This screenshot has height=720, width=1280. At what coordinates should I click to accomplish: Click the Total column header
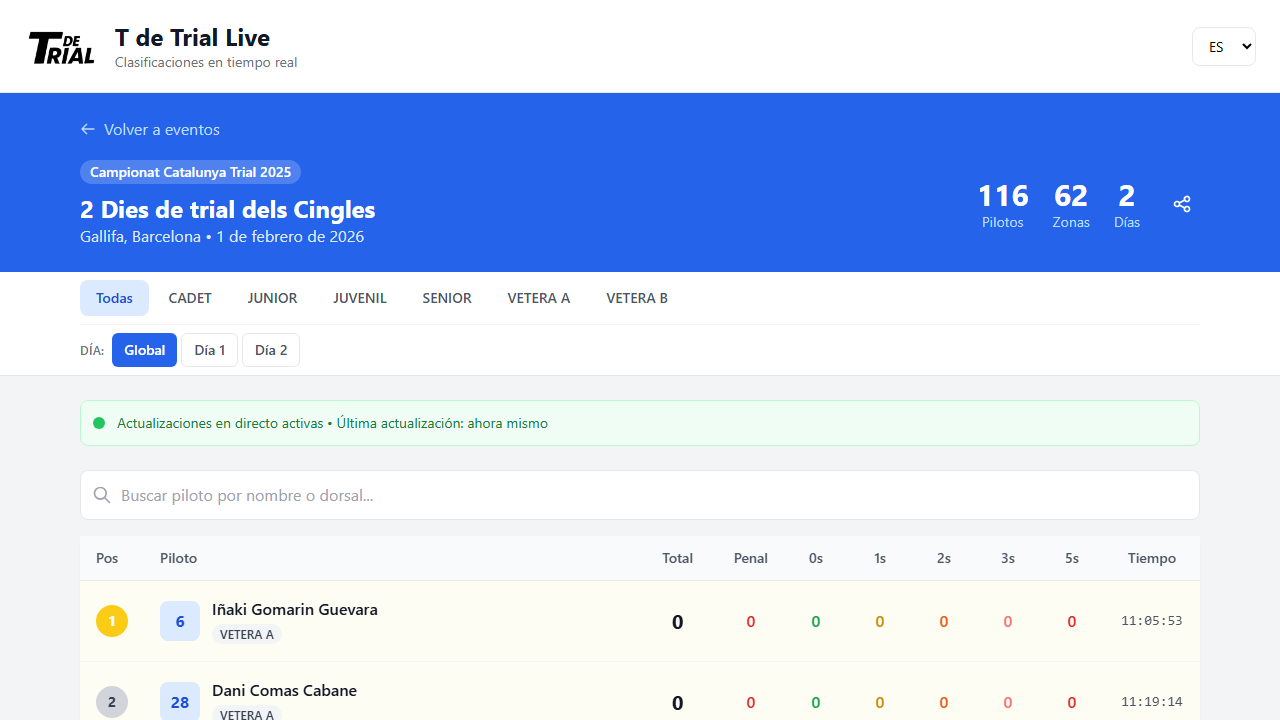coord(677,558)
